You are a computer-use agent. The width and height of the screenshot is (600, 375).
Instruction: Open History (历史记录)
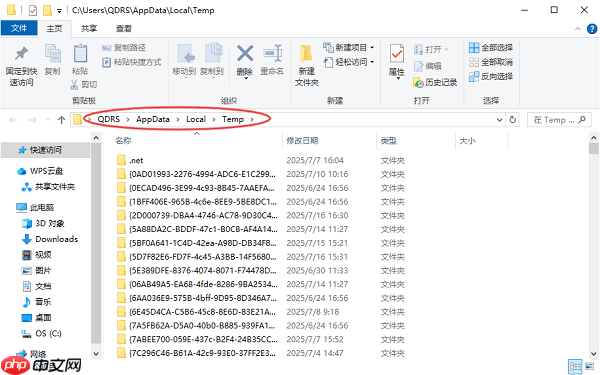point(435,82)
